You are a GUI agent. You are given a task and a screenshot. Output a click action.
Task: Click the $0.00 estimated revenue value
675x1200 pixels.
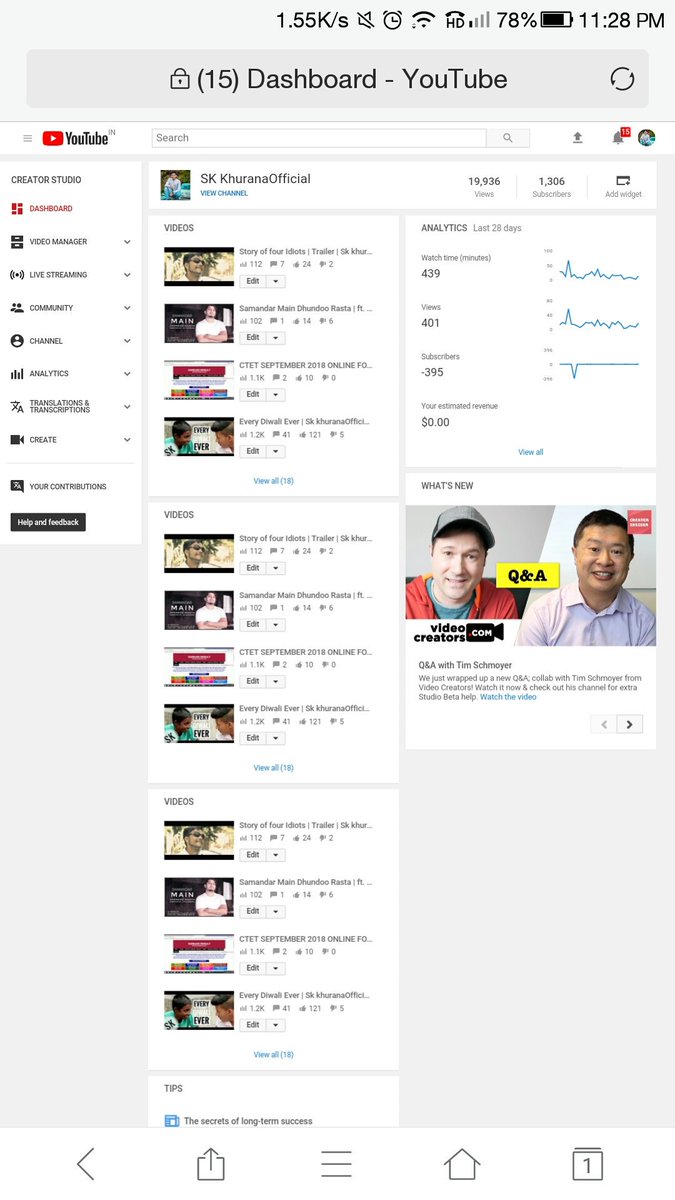click(x=436, y=423)
